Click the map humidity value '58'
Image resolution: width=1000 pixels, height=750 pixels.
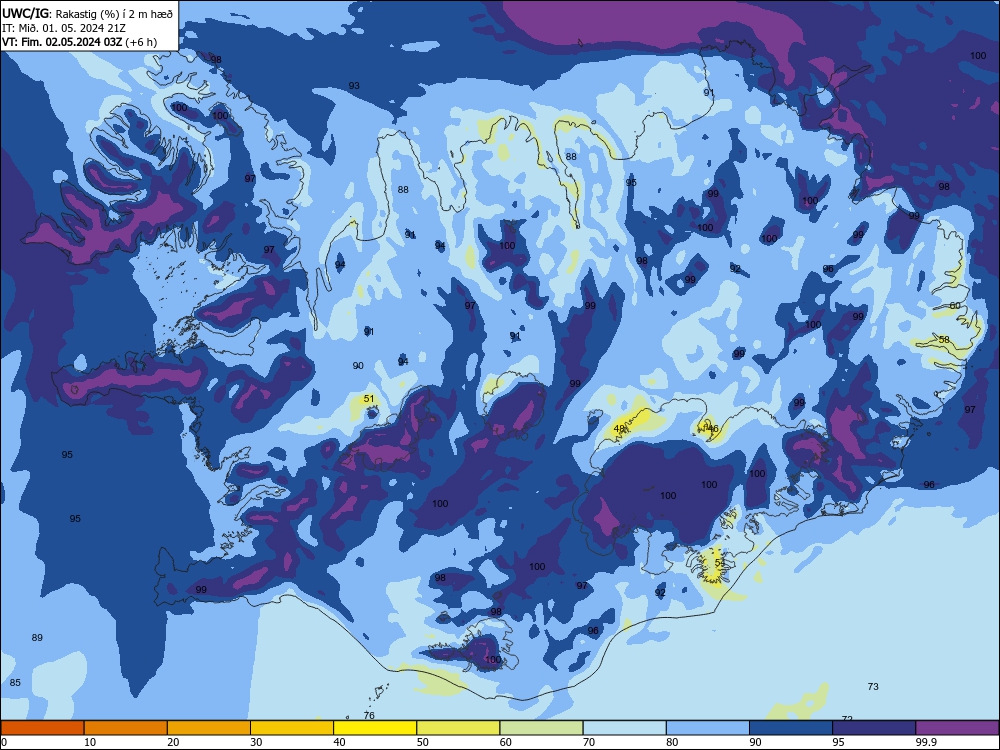(944, 339)
